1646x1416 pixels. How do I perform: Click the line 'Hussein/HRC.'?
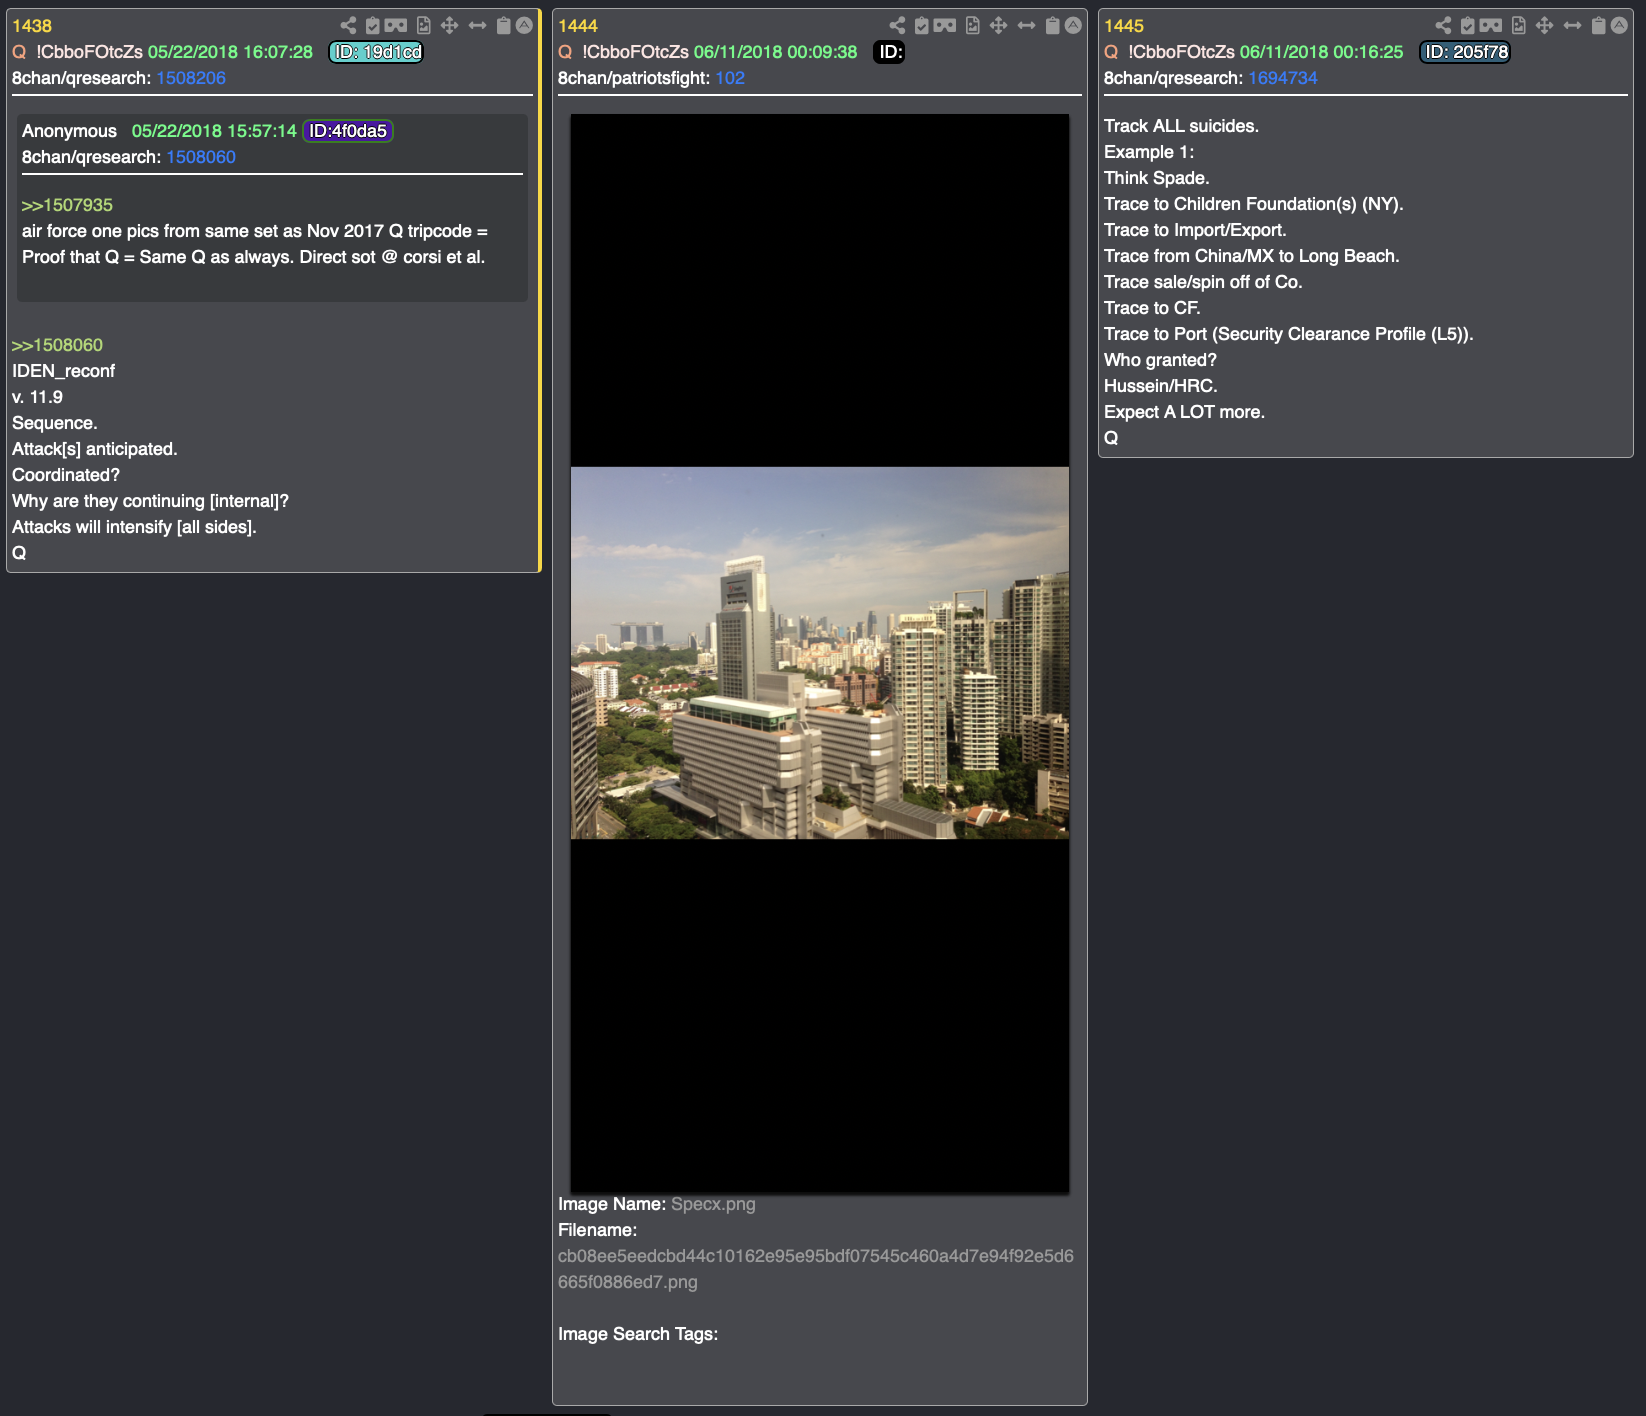point(1160,386)
